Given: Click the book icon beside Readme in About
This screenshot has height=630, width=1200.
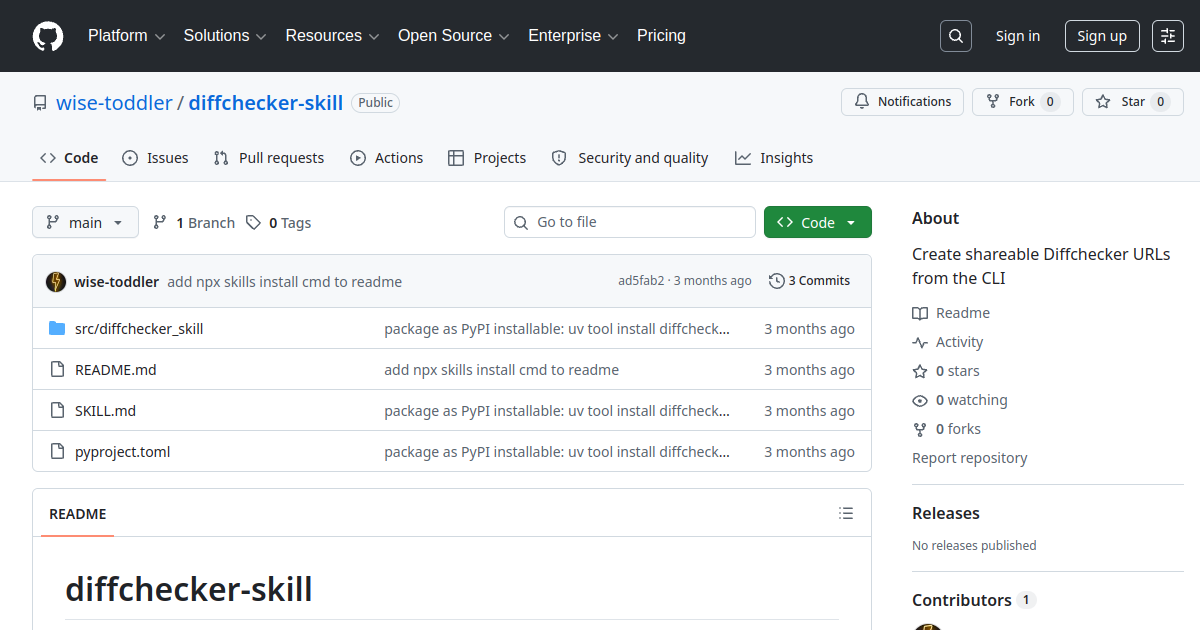Looking at the screenshot, I should (x=920, y=313).
